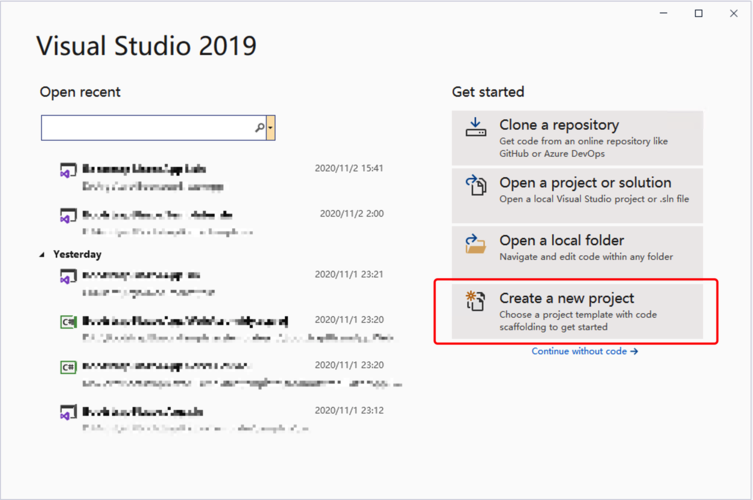This screenshot has width=753, height=500.
Task: Choose Open a project or solution
Action: click(x=585, y=183)
